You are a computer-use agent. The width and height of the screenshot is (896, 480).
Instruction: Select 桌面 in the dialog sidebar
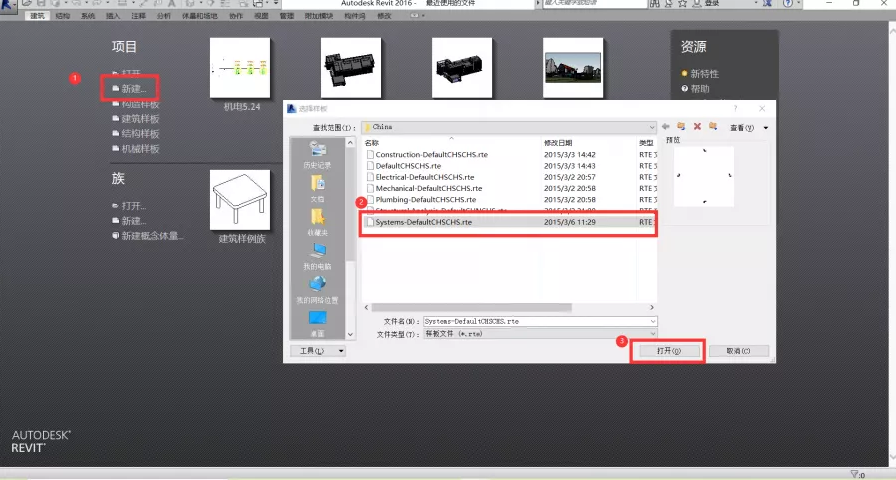pyautogui.click(x=317, y=323)
